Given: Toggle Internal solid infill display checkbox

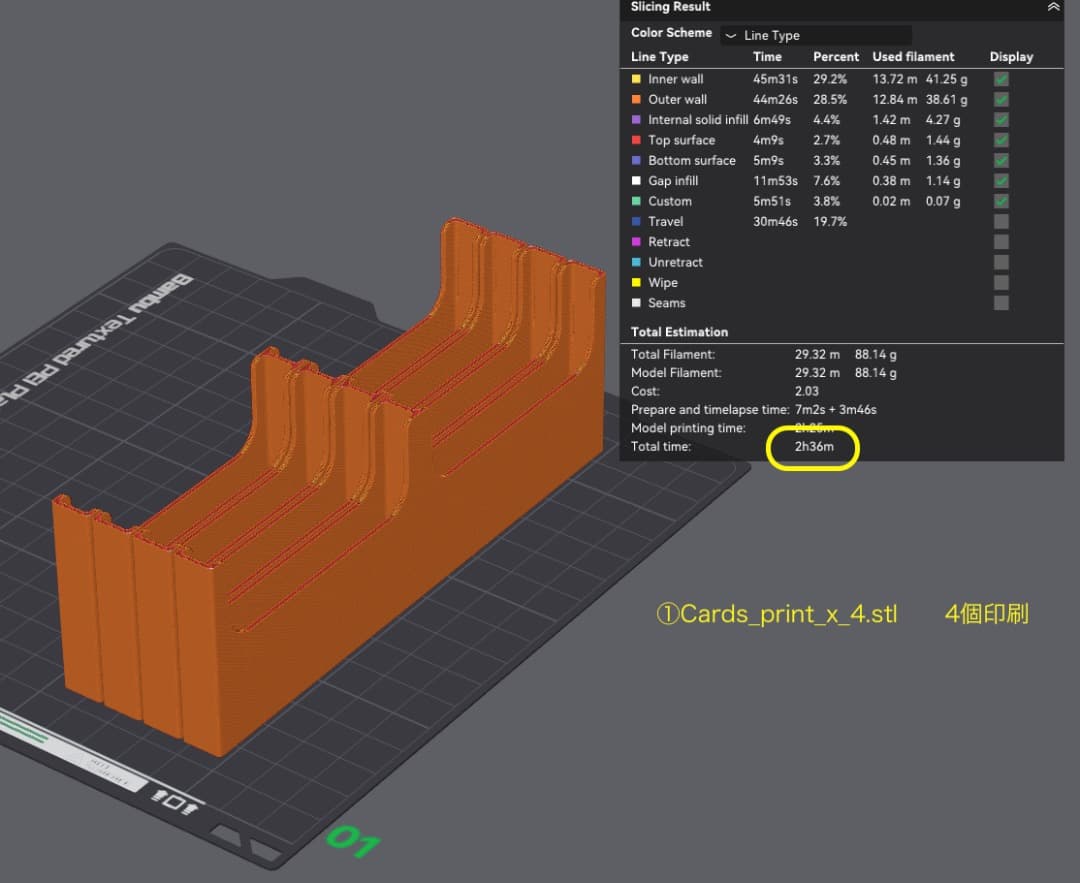Looking at the screenshot, I should [1001, 120].
